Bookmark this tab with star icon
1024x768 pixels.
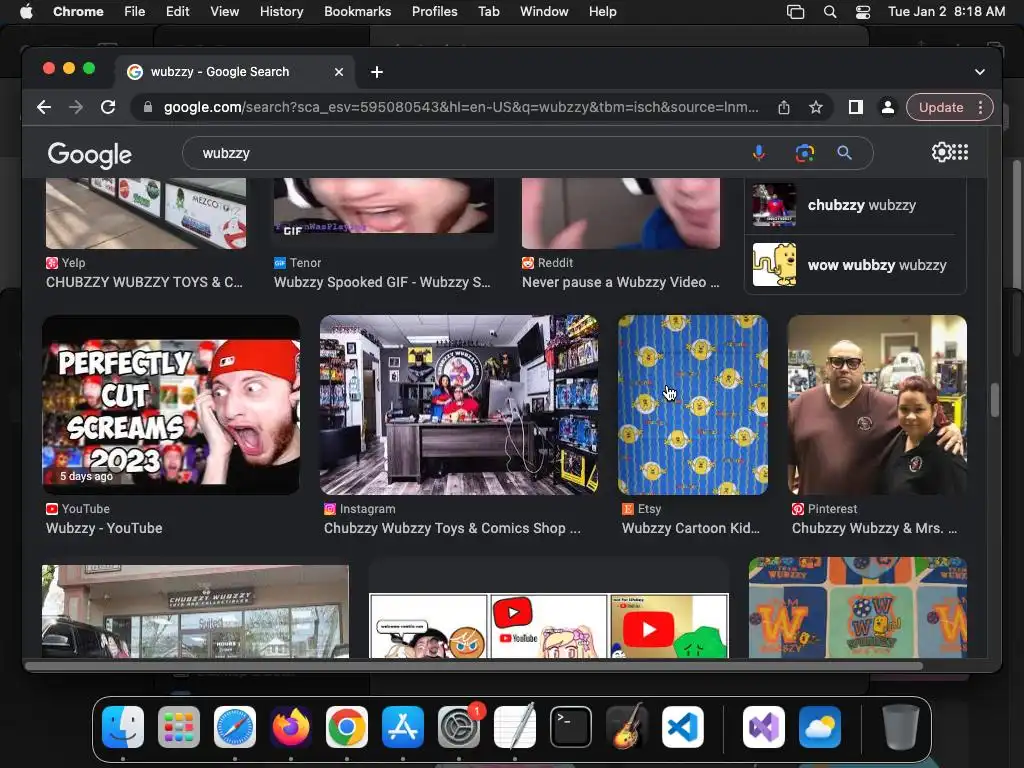(816, 107)
